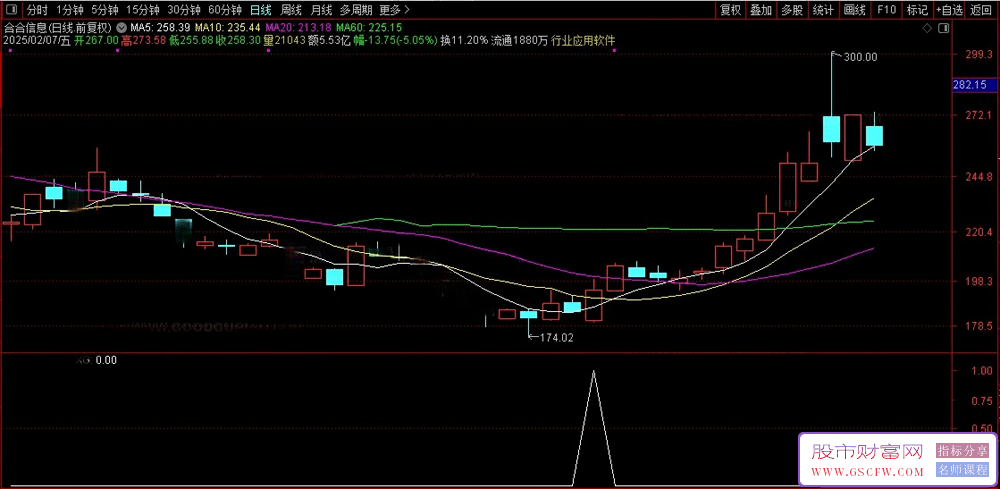Click the panel toggle icon at top-left
This screenshot has width=1000, height=489.
pyautogui.click(x=8, y=9)
